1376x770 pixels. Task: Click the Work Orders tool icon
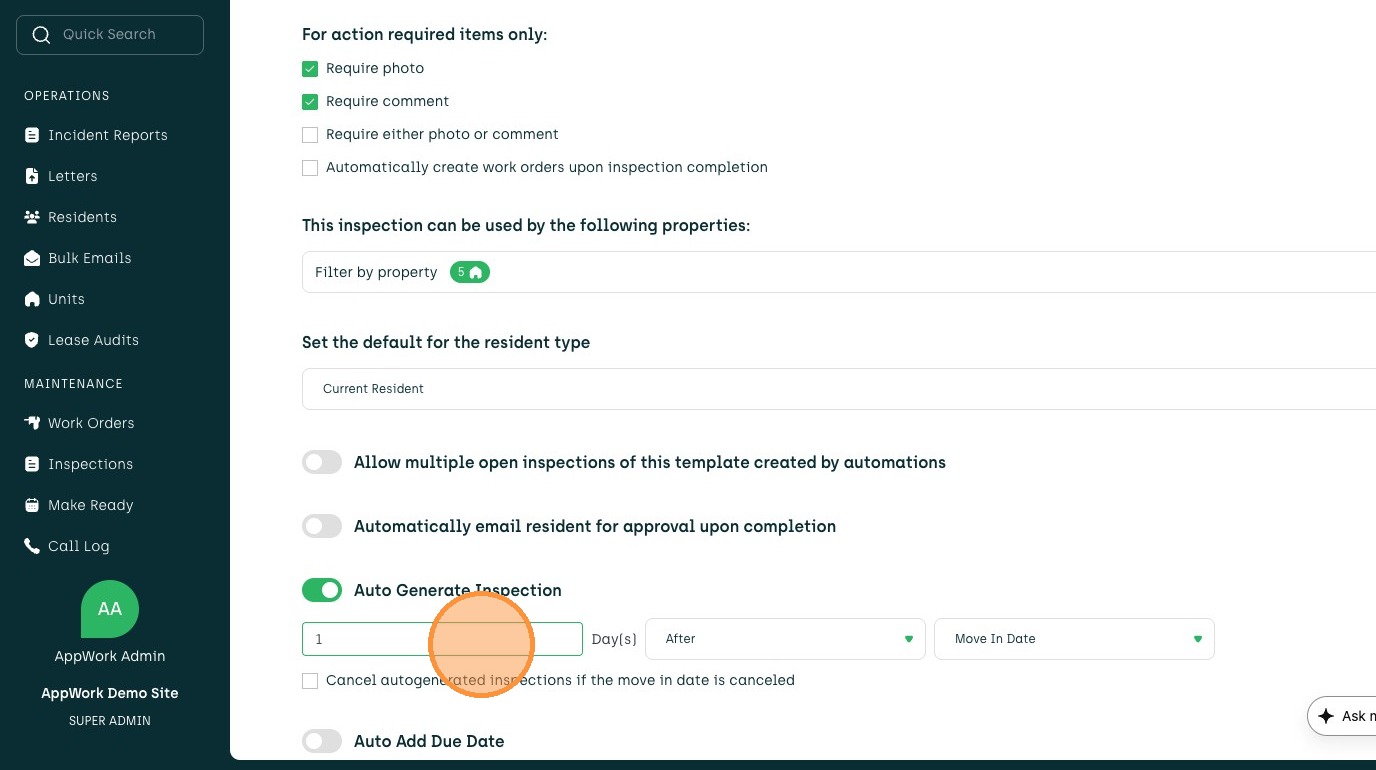[32, 423]
